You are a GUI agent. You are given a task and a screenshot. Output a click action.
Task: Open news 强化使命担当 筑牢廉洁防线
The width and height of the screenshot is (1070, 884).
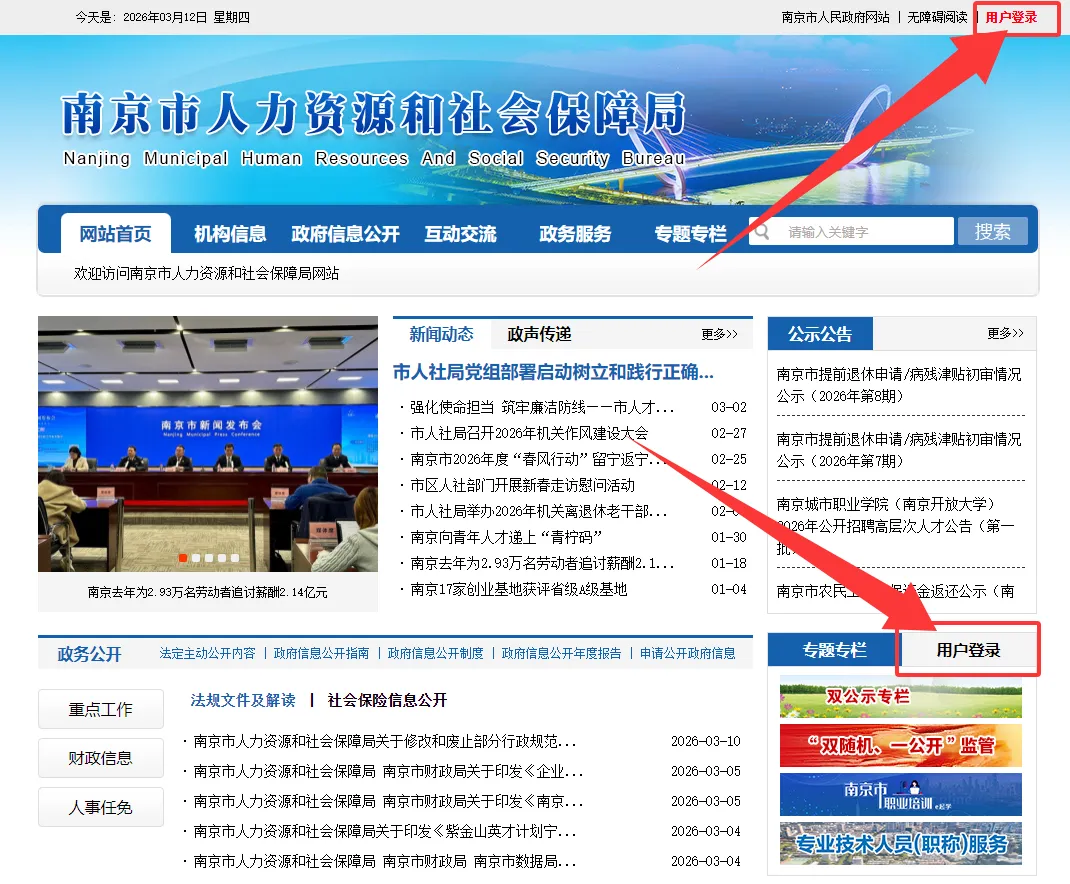tap(542, 408)
